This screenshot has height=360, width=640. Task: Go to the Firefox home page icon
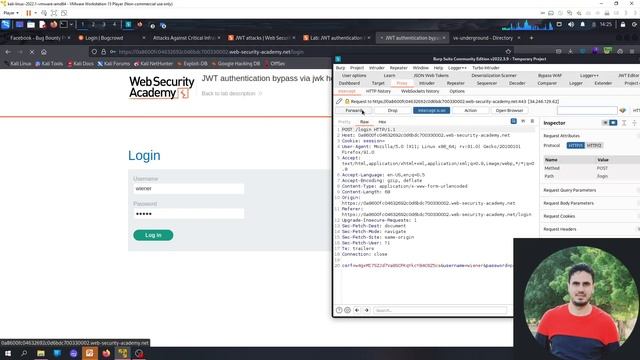click(44, 52)
